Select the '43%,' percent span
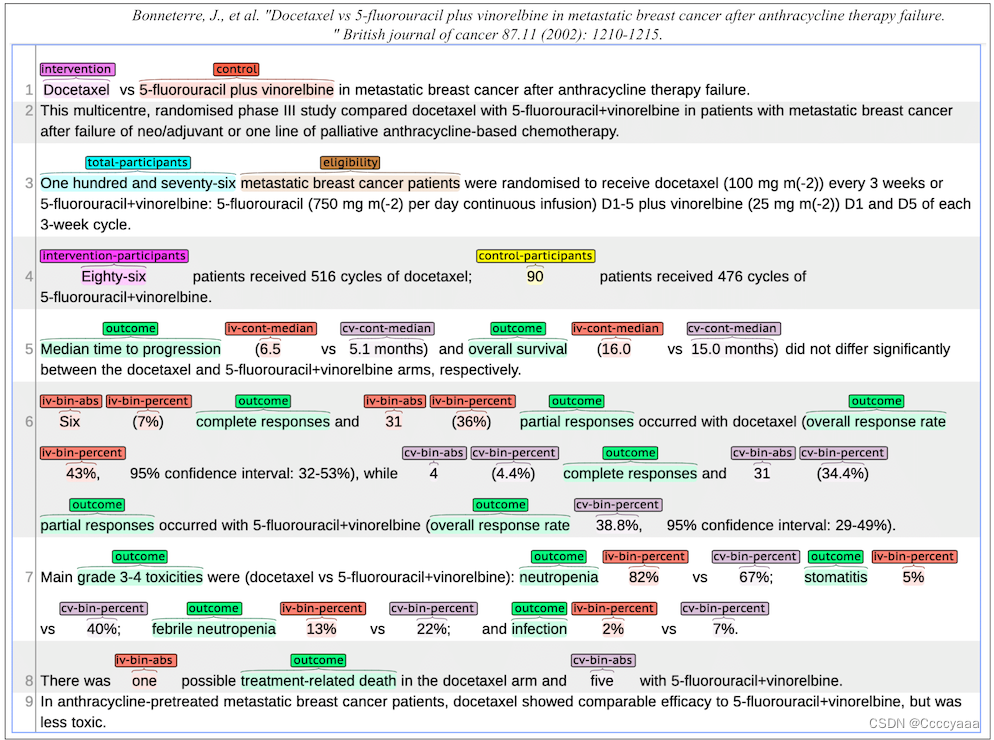994x740 pixels. point(82,474)
